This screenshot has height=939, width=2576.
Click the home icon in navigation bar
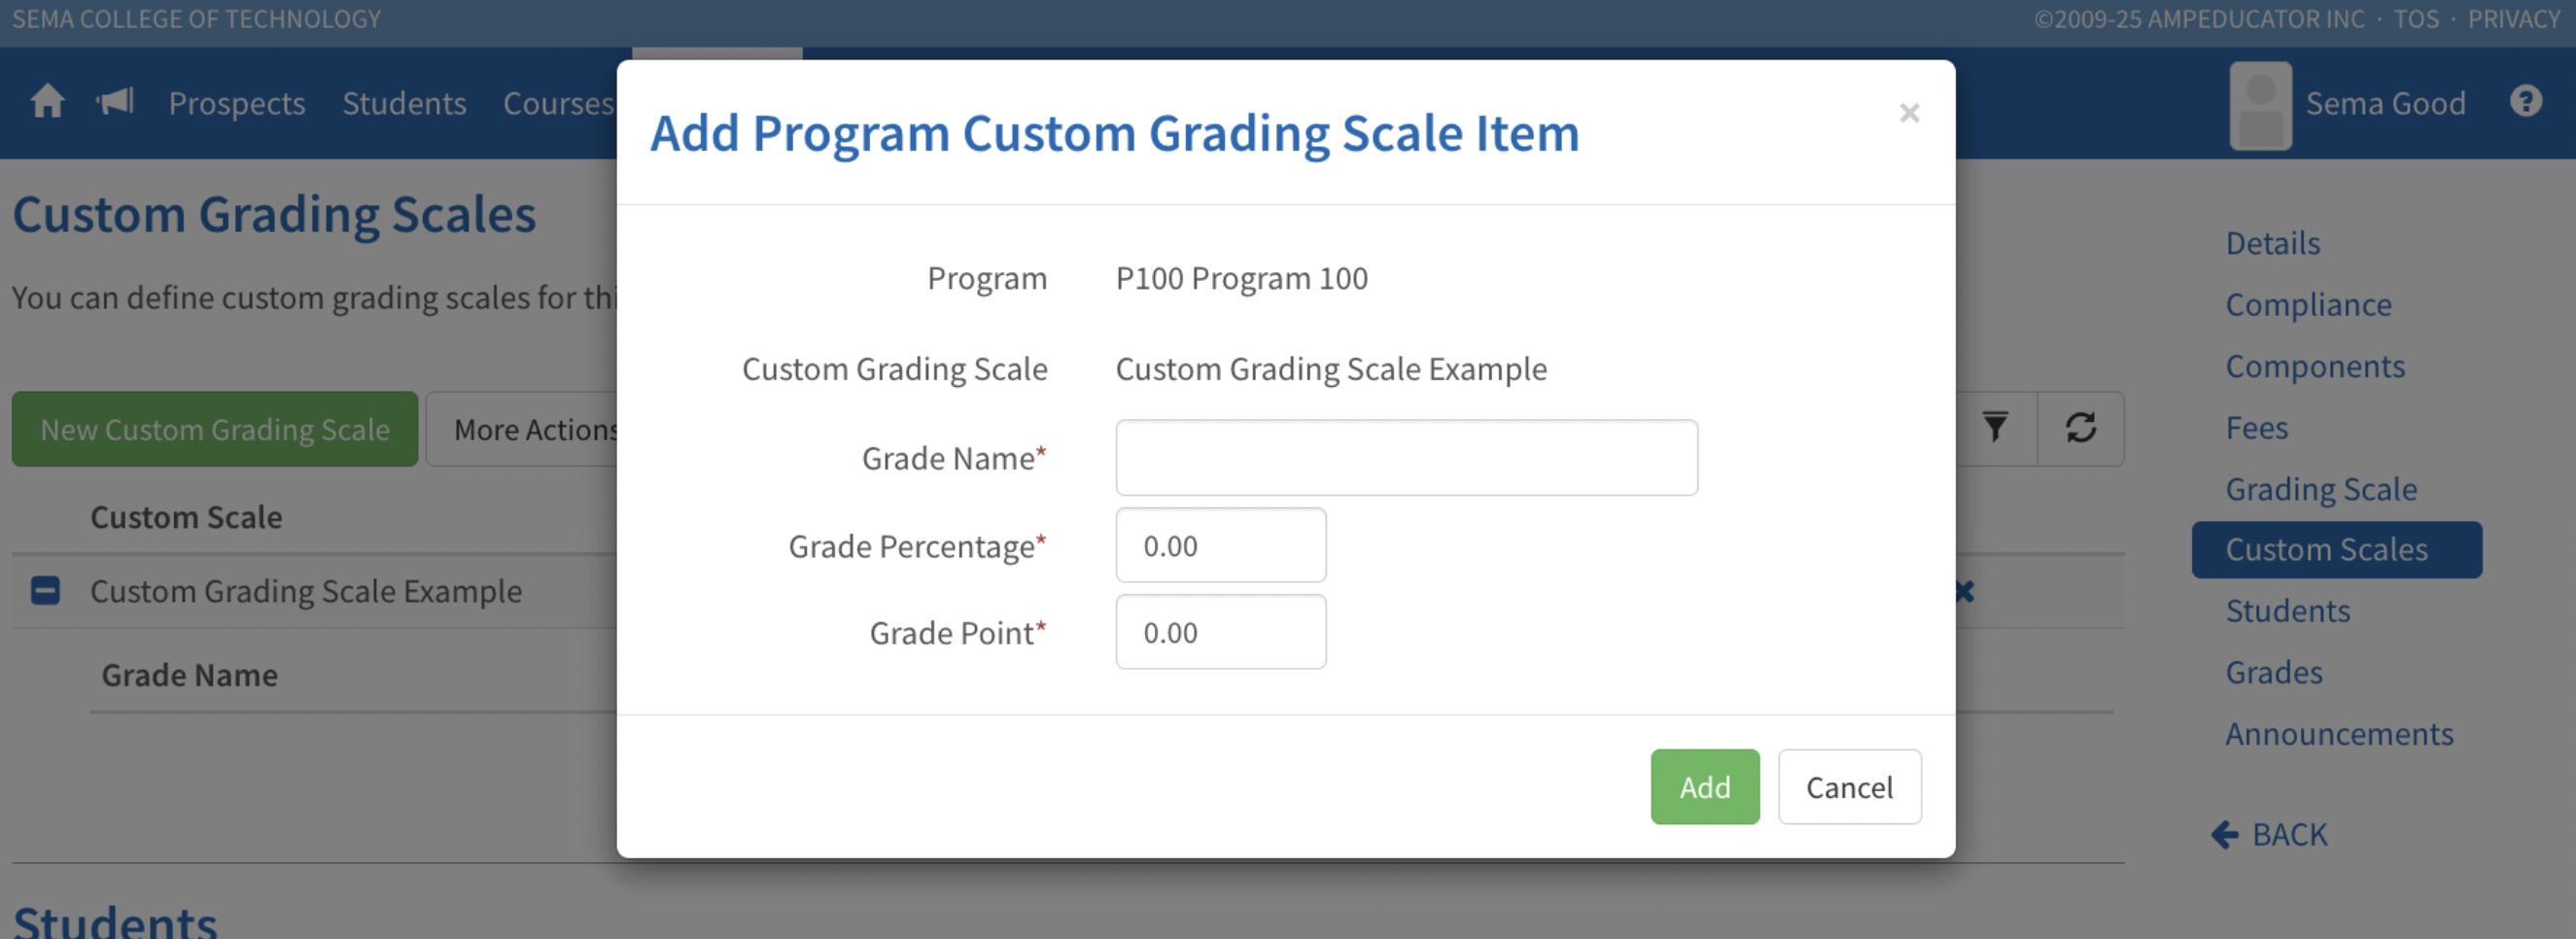pos(47,102)
